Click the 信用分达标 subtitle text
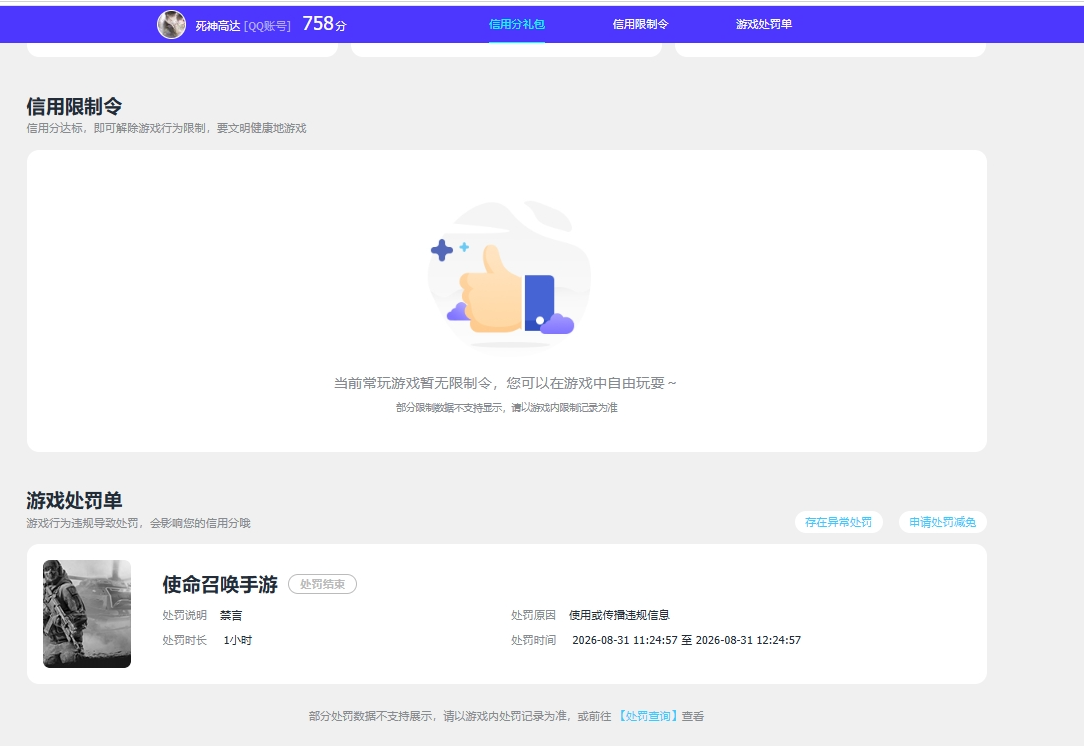Image resolution: width=1084 pixels, height=746 pixels. pos(167,128)
